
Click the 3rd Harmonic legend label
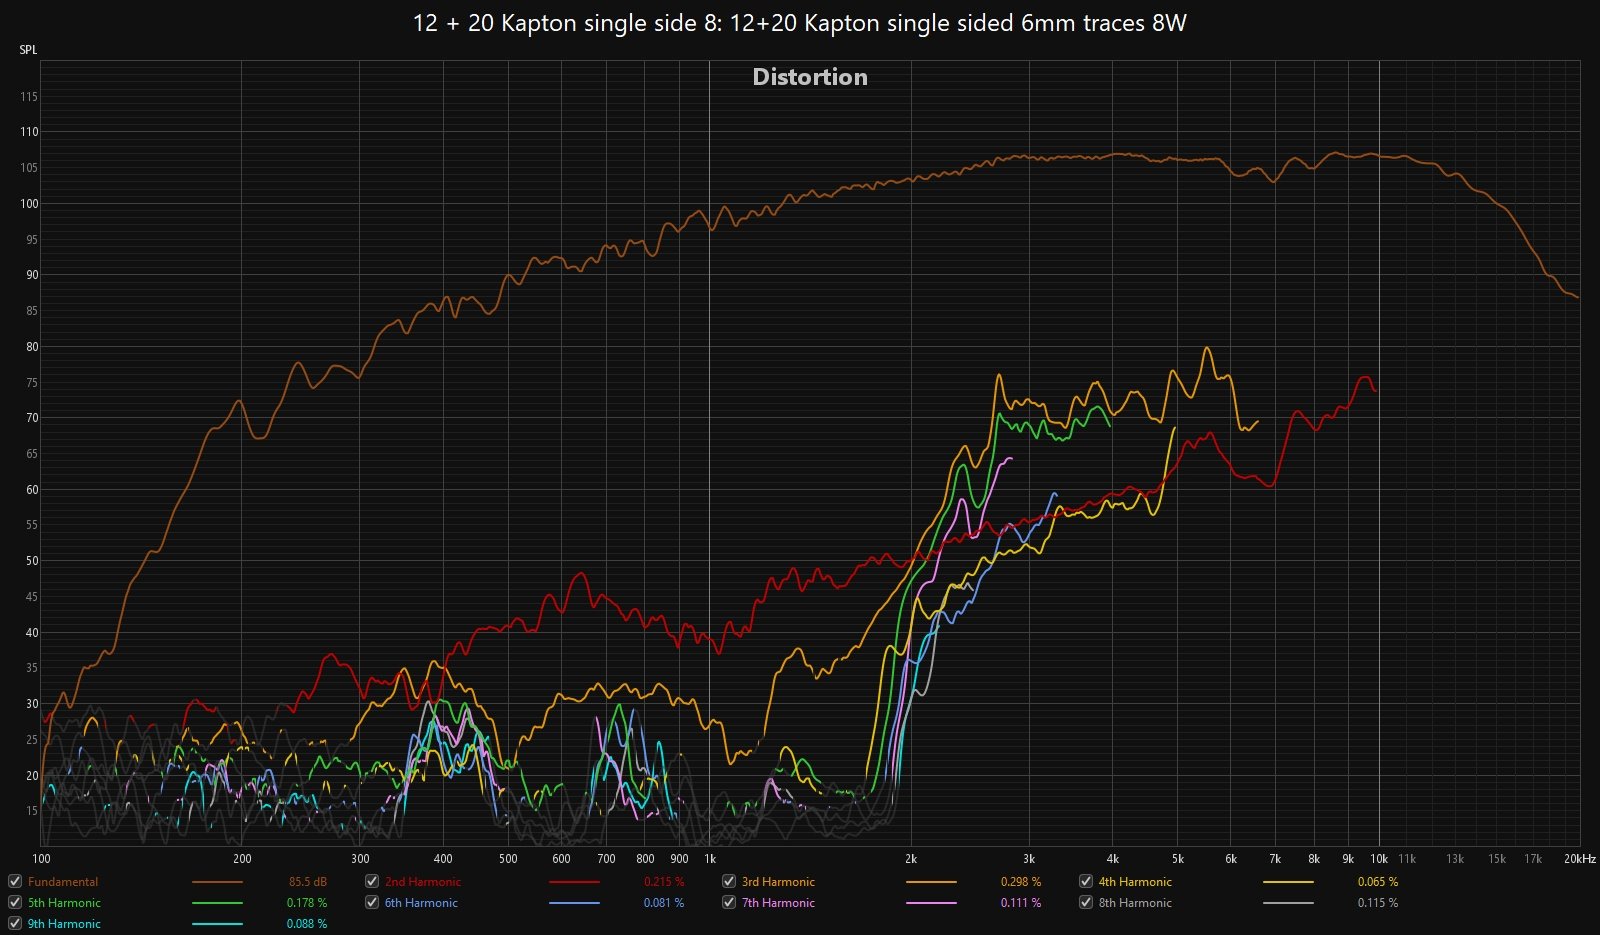778,882
